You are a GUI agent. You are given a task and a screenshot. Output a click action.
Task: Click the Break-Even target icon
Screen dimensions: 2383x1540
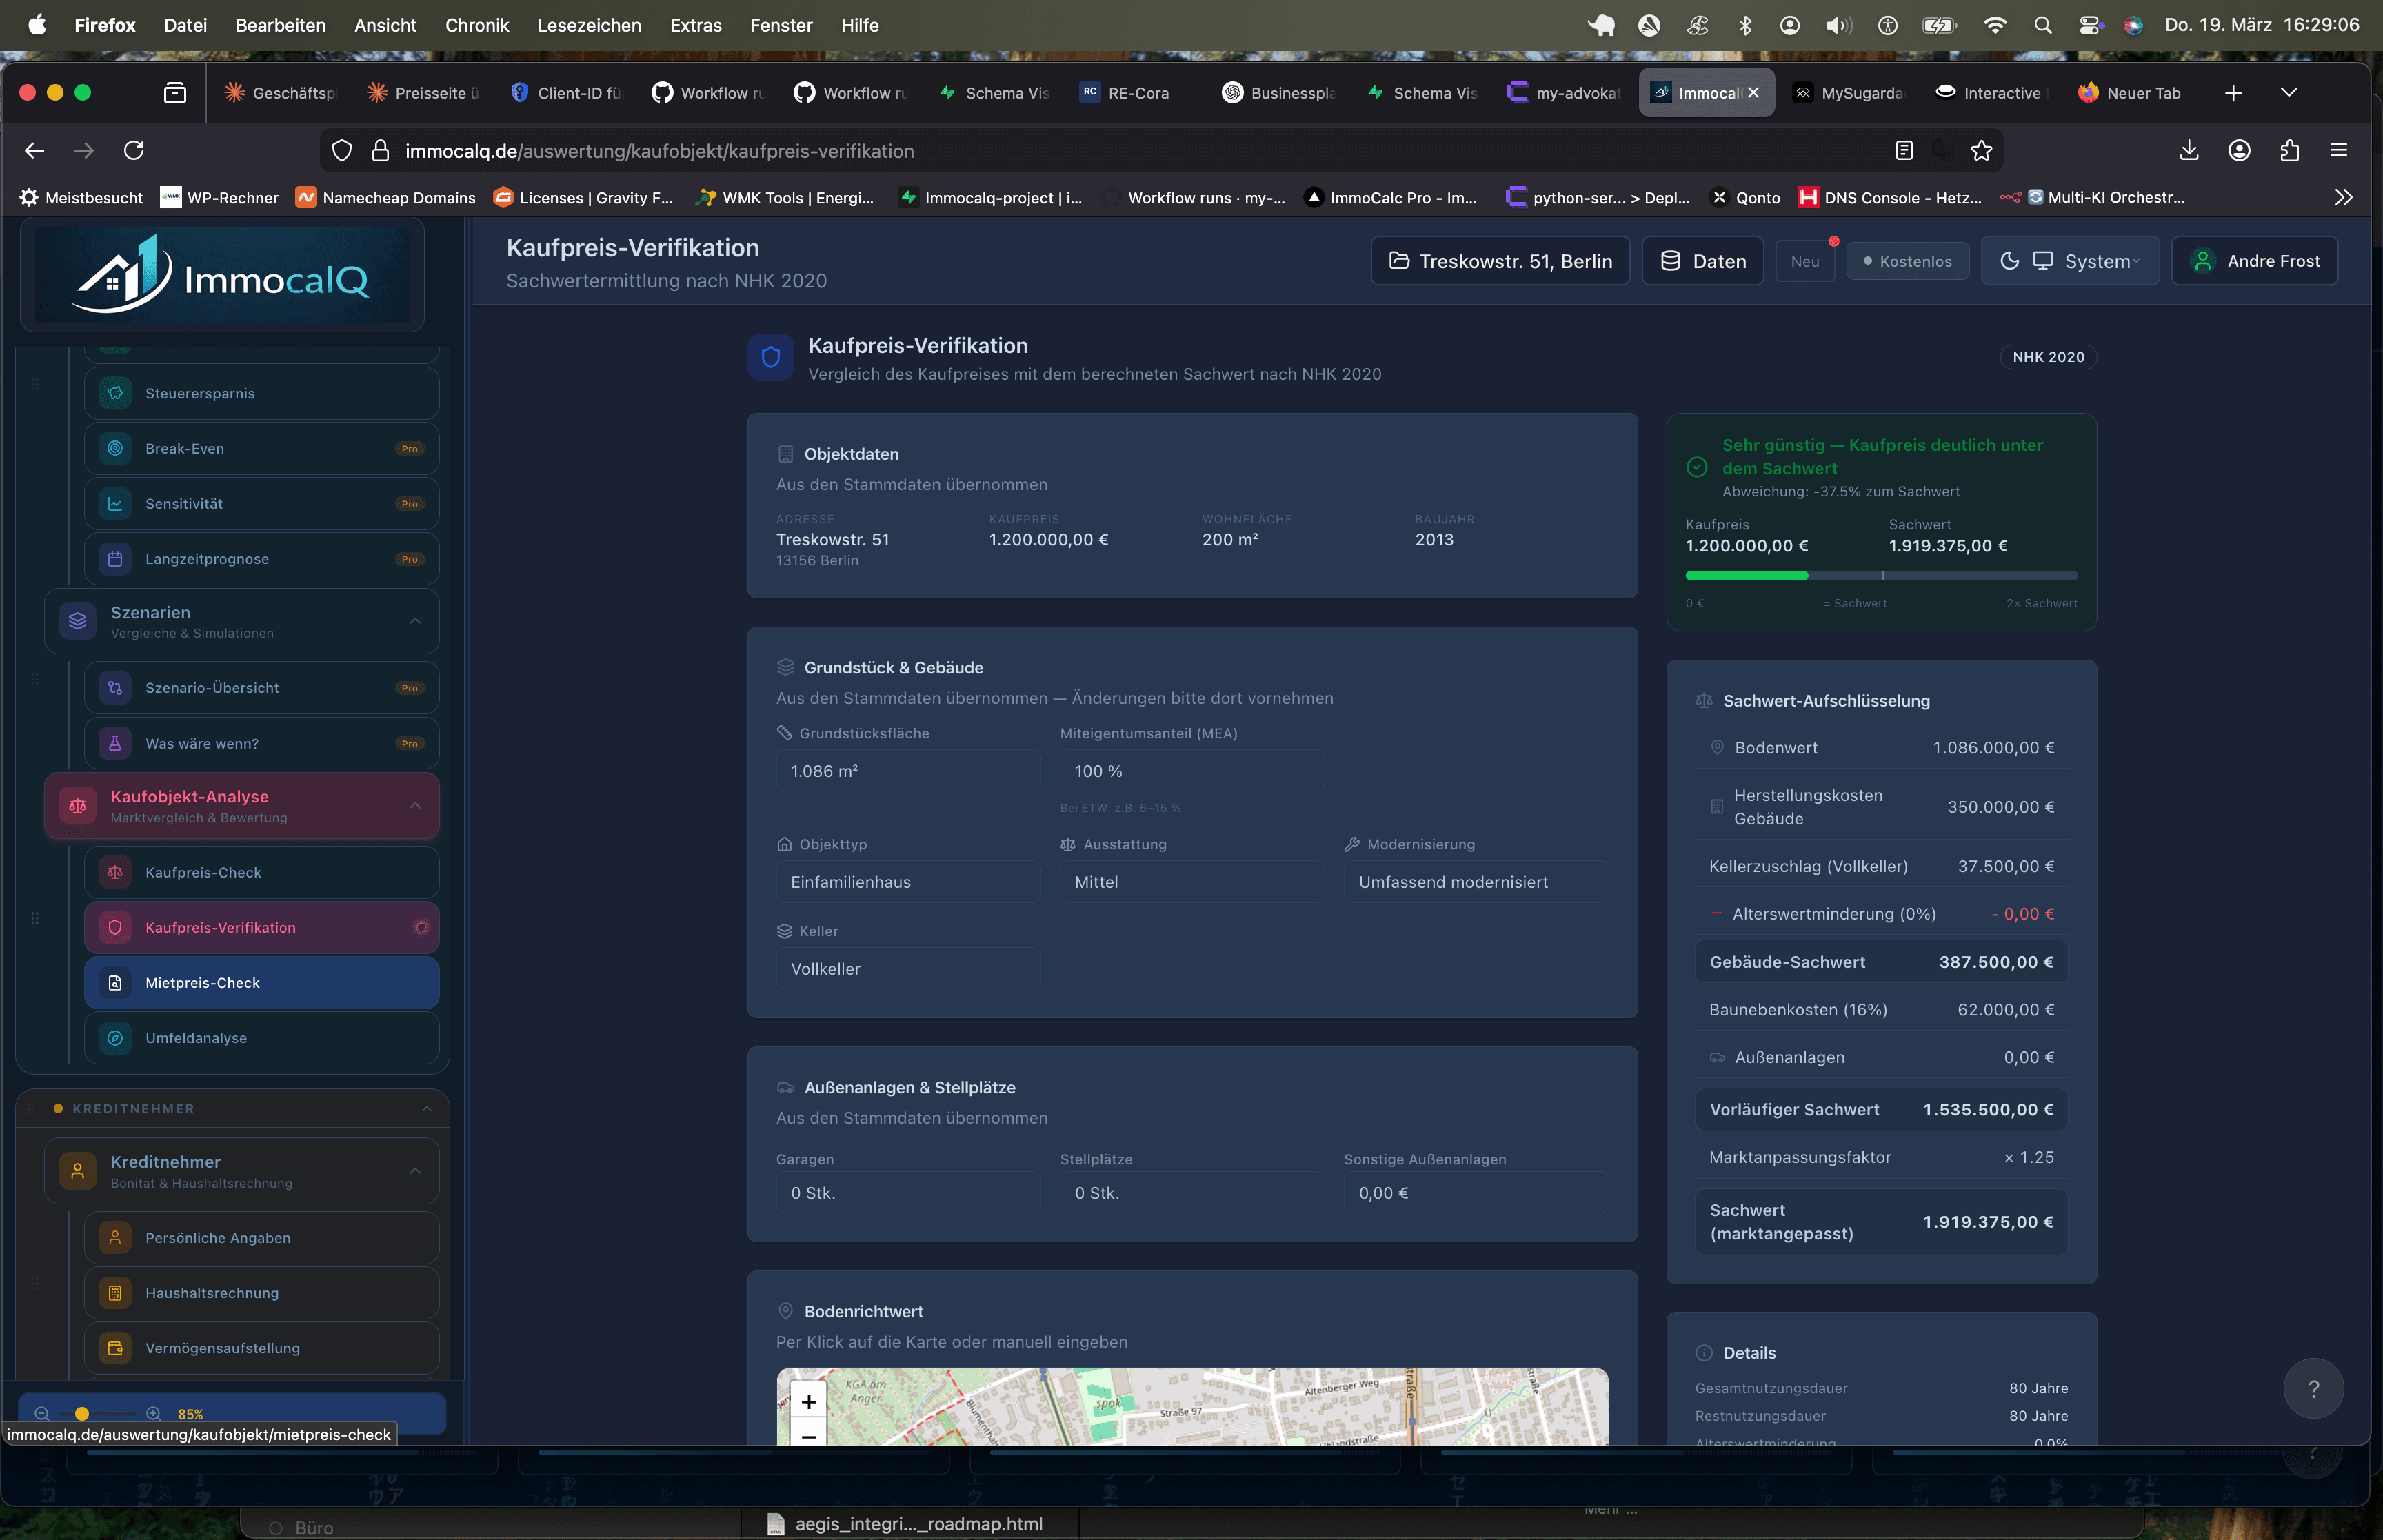point(115,448)
